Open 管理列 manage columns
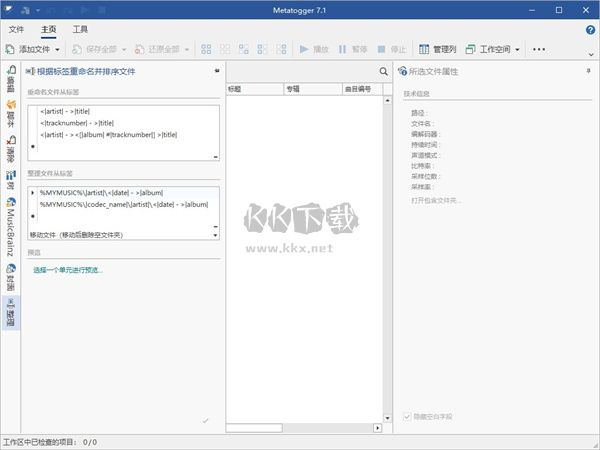The height and width of the screenshot is (450, 600). click(x=437, y=49)
